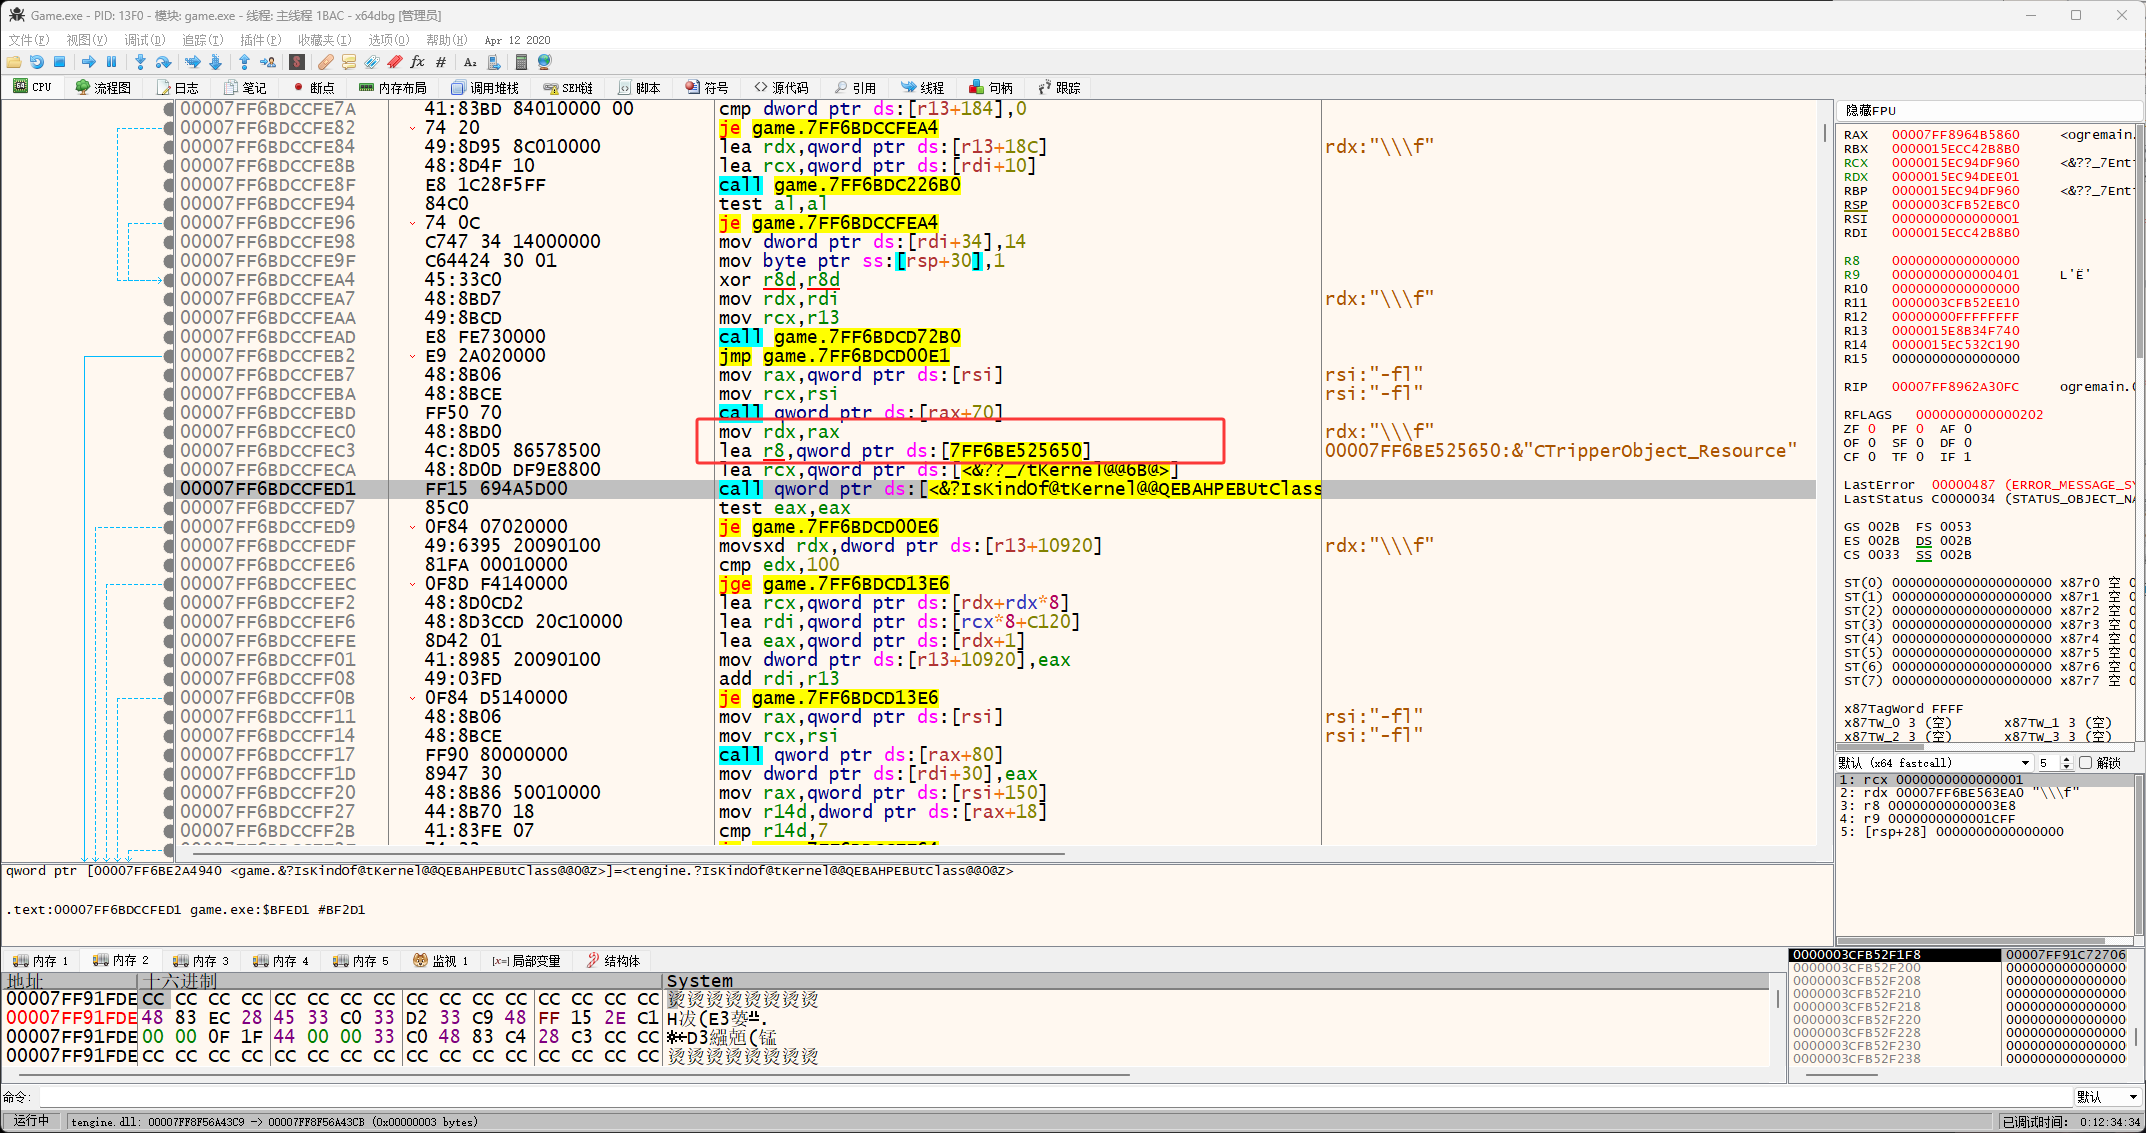Viewport: 2146px width, 1133px height.
Task: Toggle breakpoint bullet at address 00007FF6BDCCFEB2
Action: point(169,356)
